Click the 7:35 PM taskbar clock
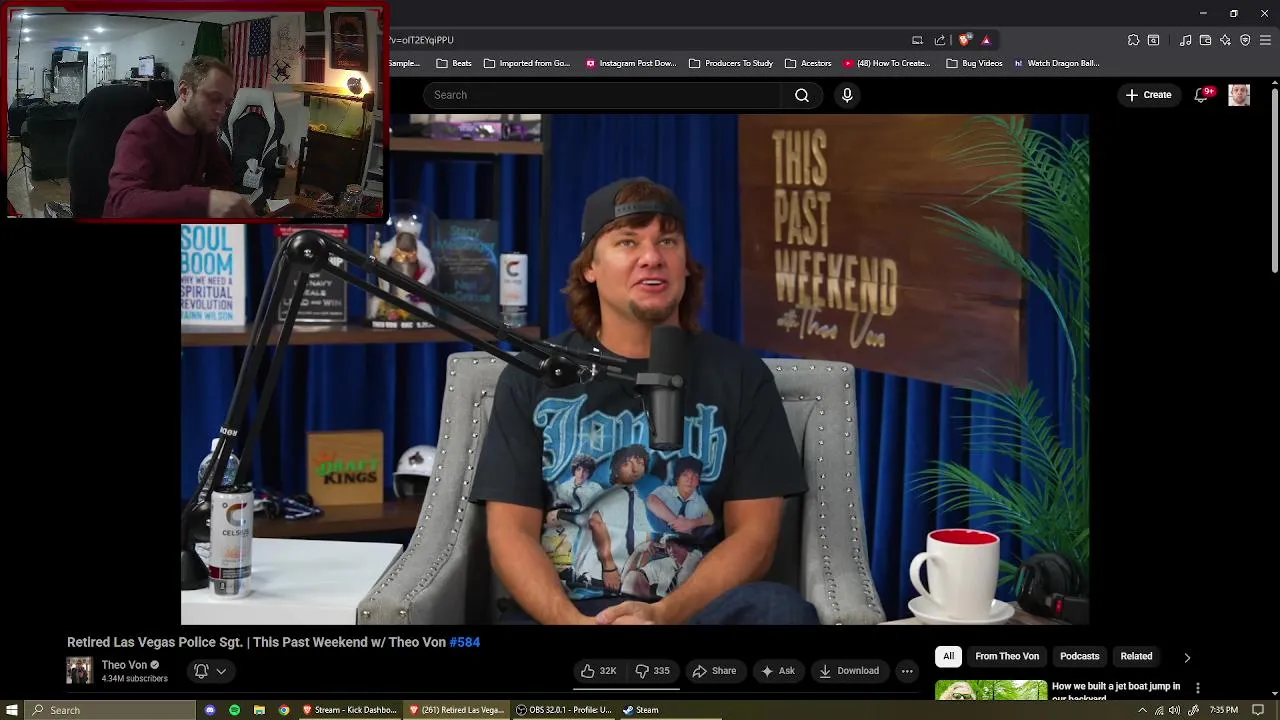This screenshot has height=720, width=1280. pos(1224,710)
